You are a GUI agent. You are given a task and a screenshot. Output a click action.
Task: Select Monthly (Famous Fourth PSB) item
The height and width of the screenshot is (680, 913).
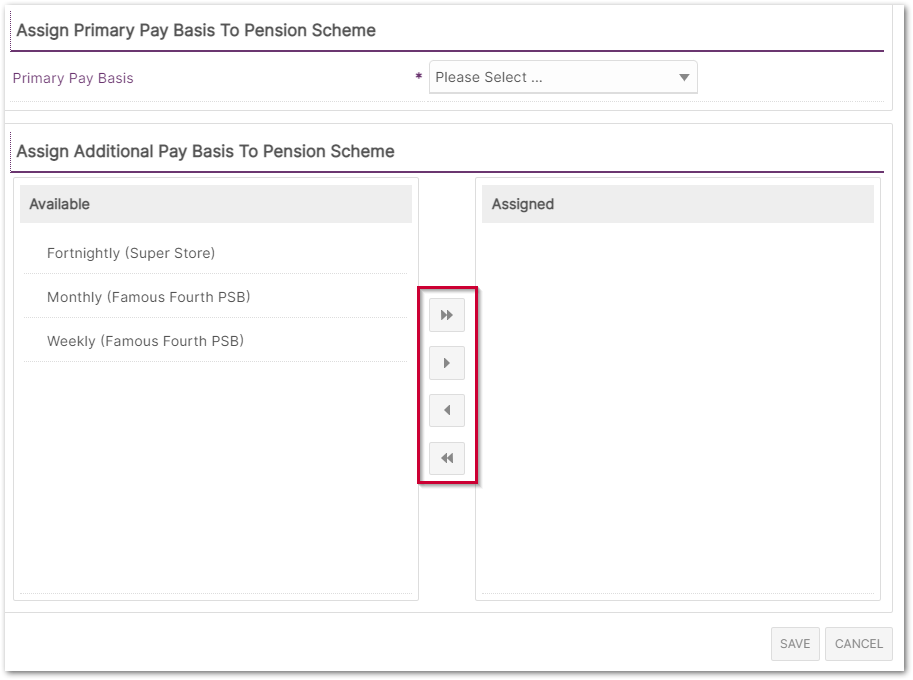[148, 297]
